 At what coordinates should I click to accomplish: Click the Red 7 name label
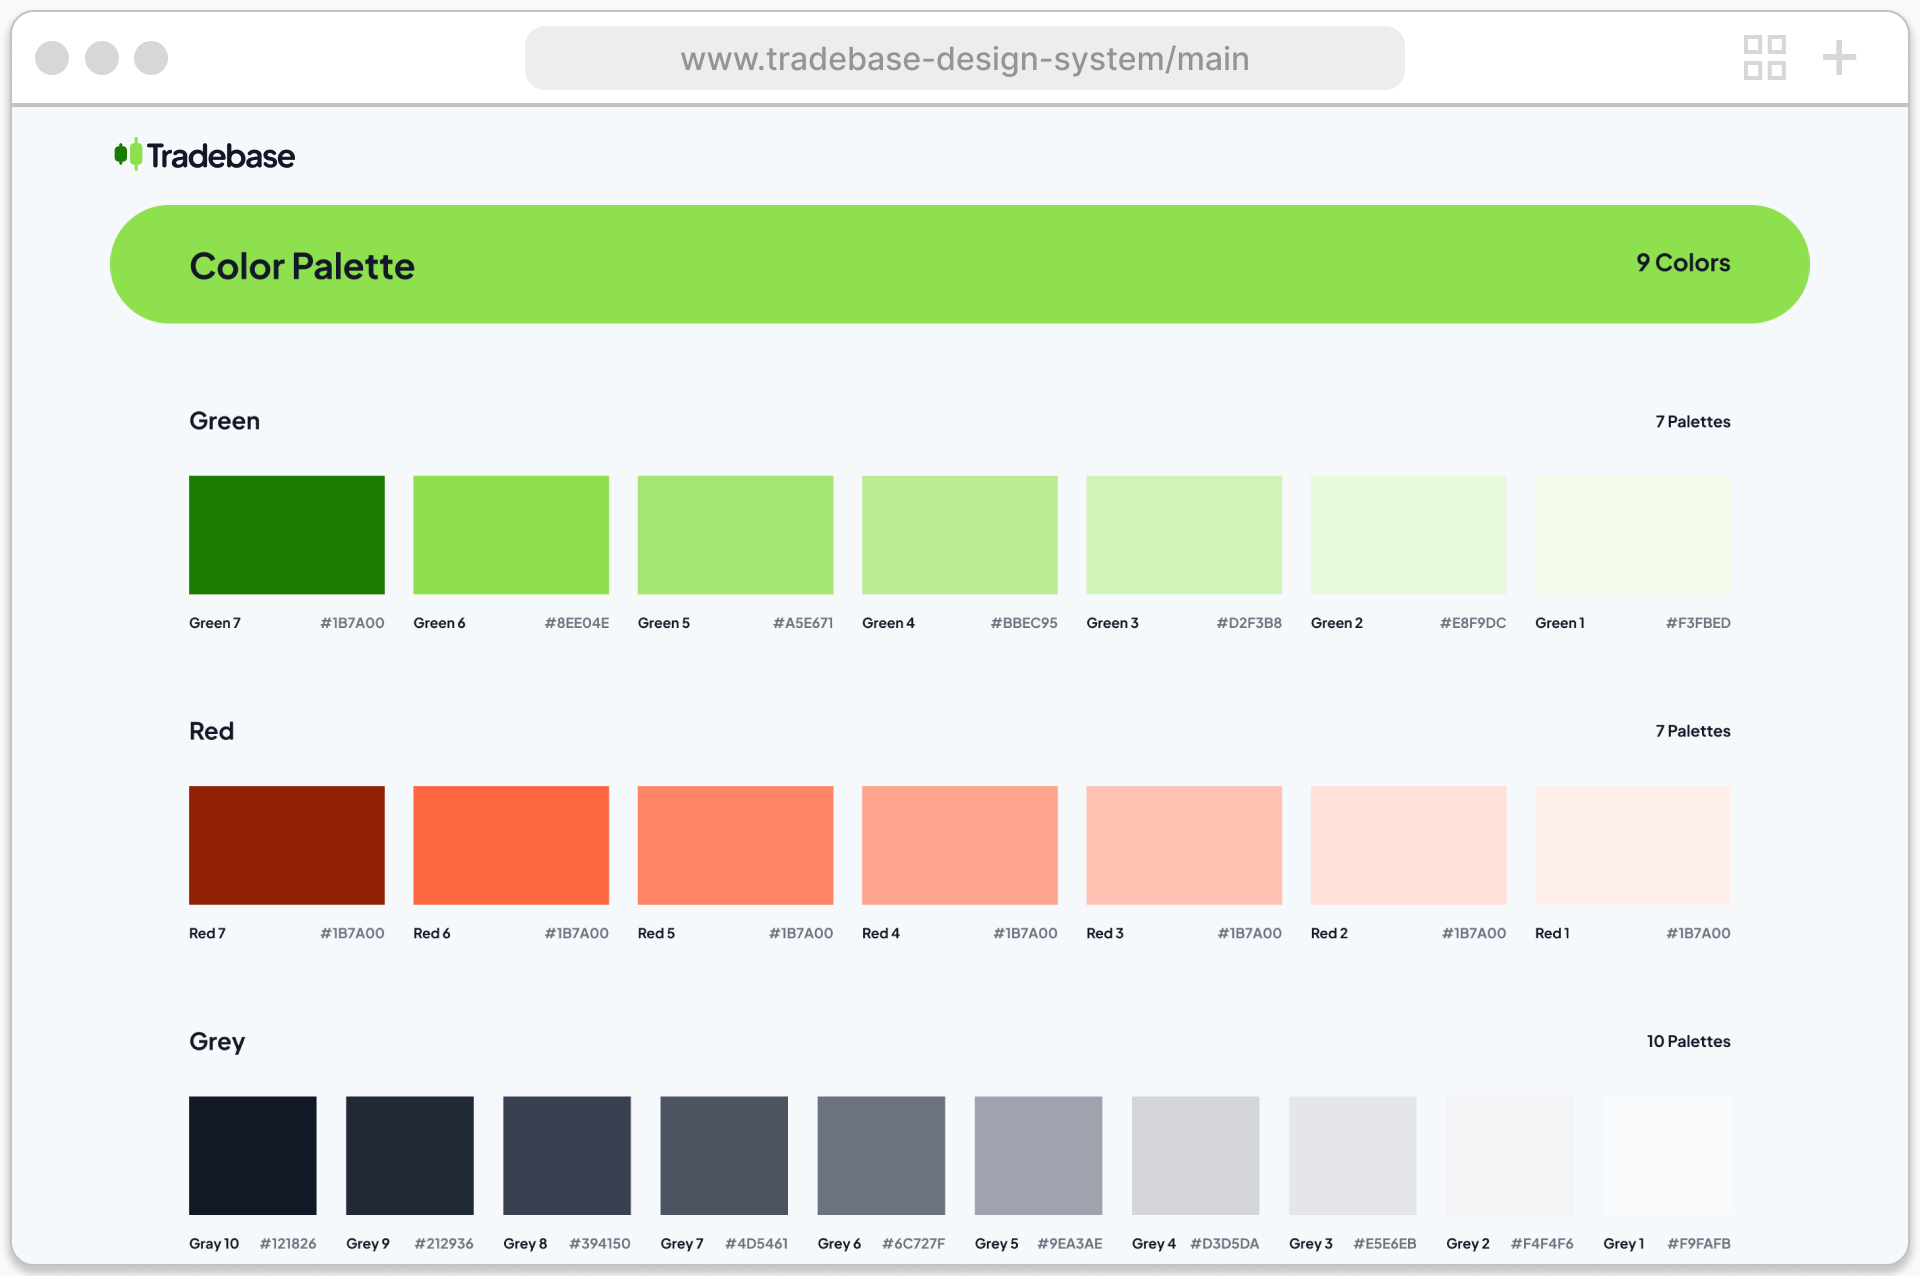(207, 933)
